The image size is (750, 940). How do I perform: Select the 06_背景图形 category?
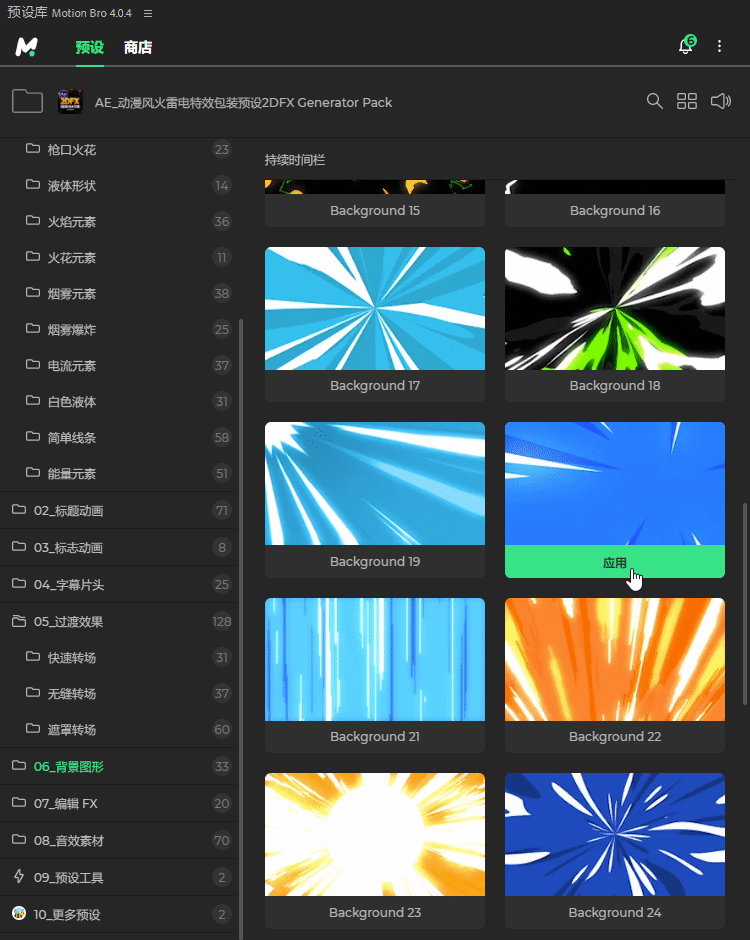pos(119,766)
